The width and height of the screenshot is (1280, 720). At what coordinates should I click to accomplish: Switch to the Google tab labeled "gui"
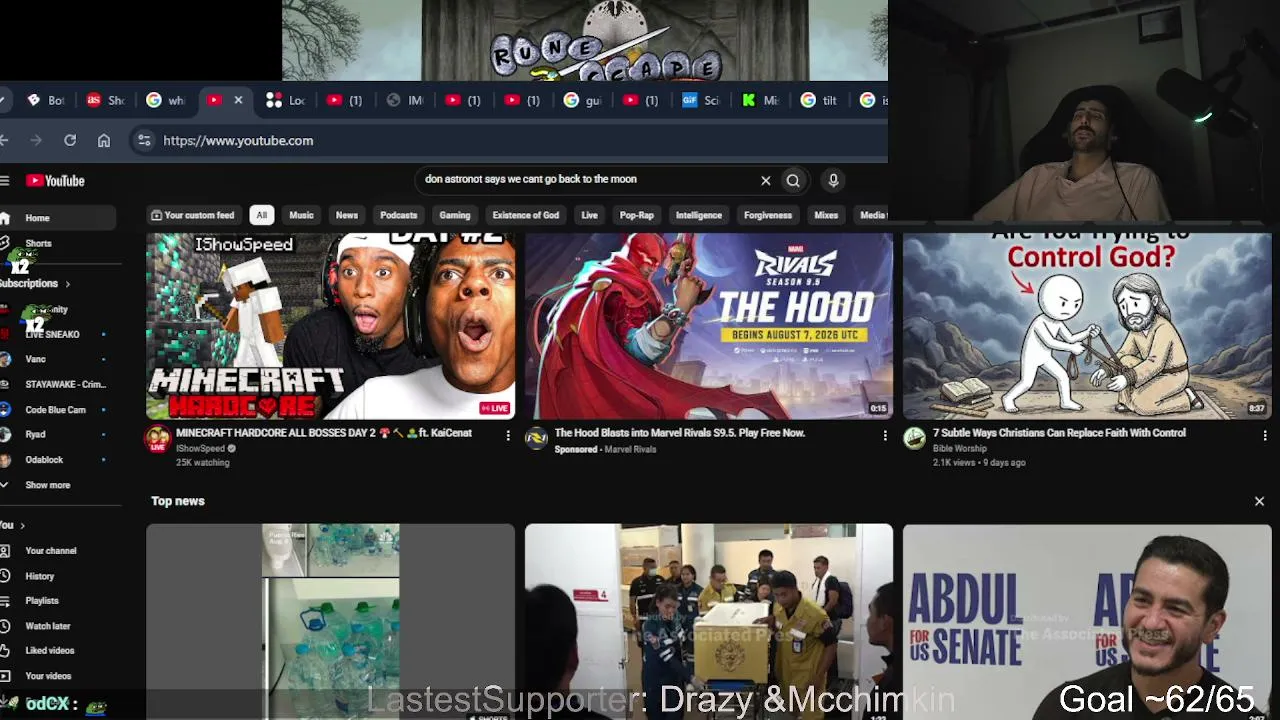pyautogui.click(x=582, y=100)
